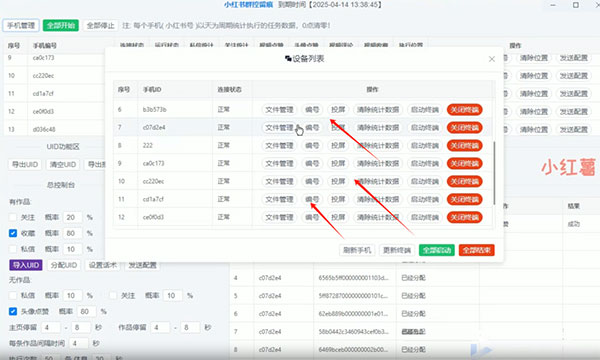Click 启动终端 for device c07d2e4

[x=425, y=128]
